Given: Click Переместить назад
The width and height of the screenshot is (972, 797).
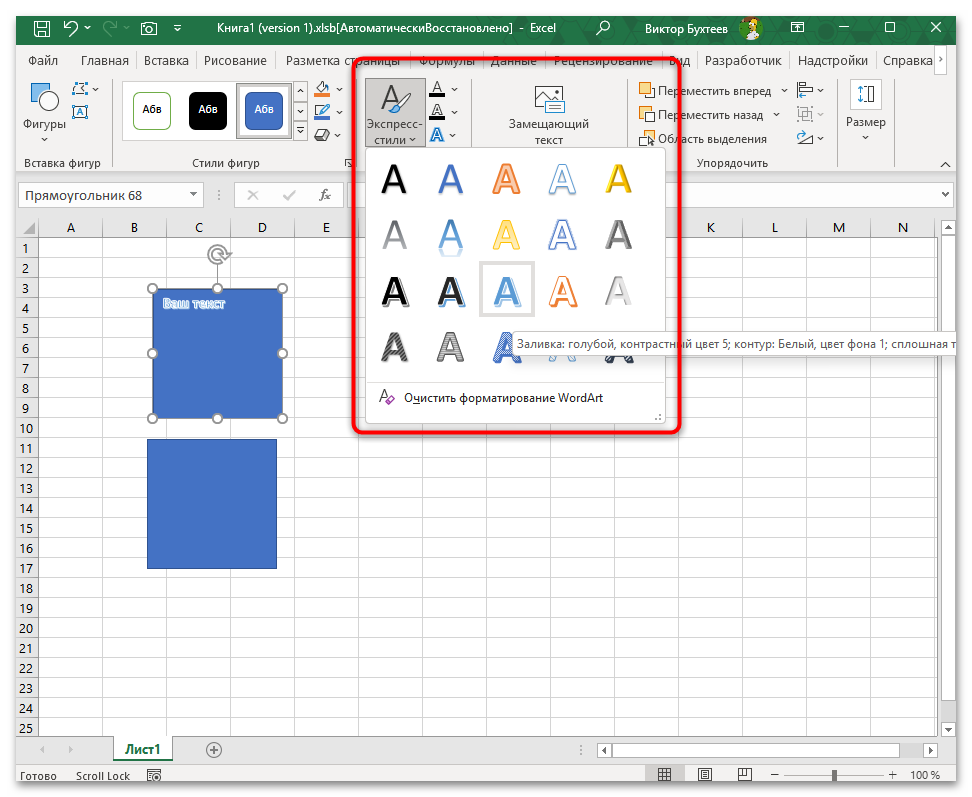Looking at the screenshot, I should tap(700, 115).
